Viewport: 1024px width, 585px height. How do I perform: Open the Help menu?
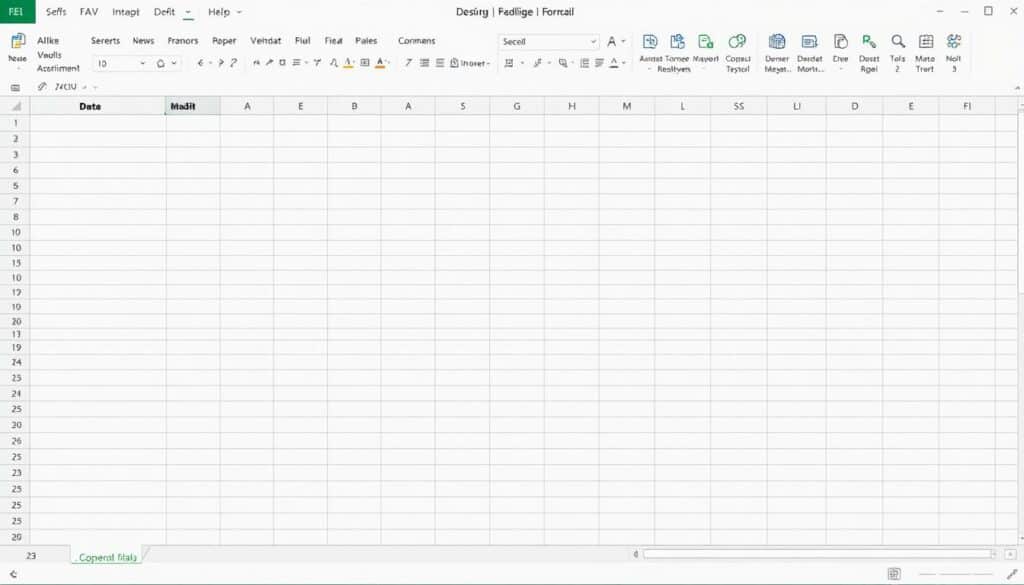(x=219, y=12)
